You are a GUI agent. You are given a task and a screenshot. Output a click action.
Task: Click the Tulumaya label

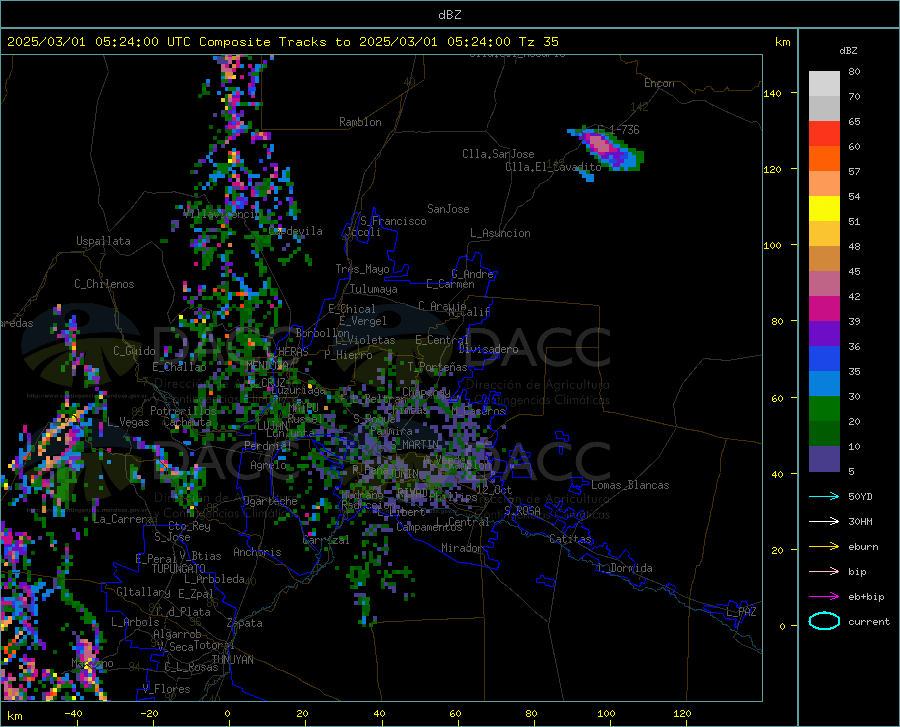(x=374, y=289)
